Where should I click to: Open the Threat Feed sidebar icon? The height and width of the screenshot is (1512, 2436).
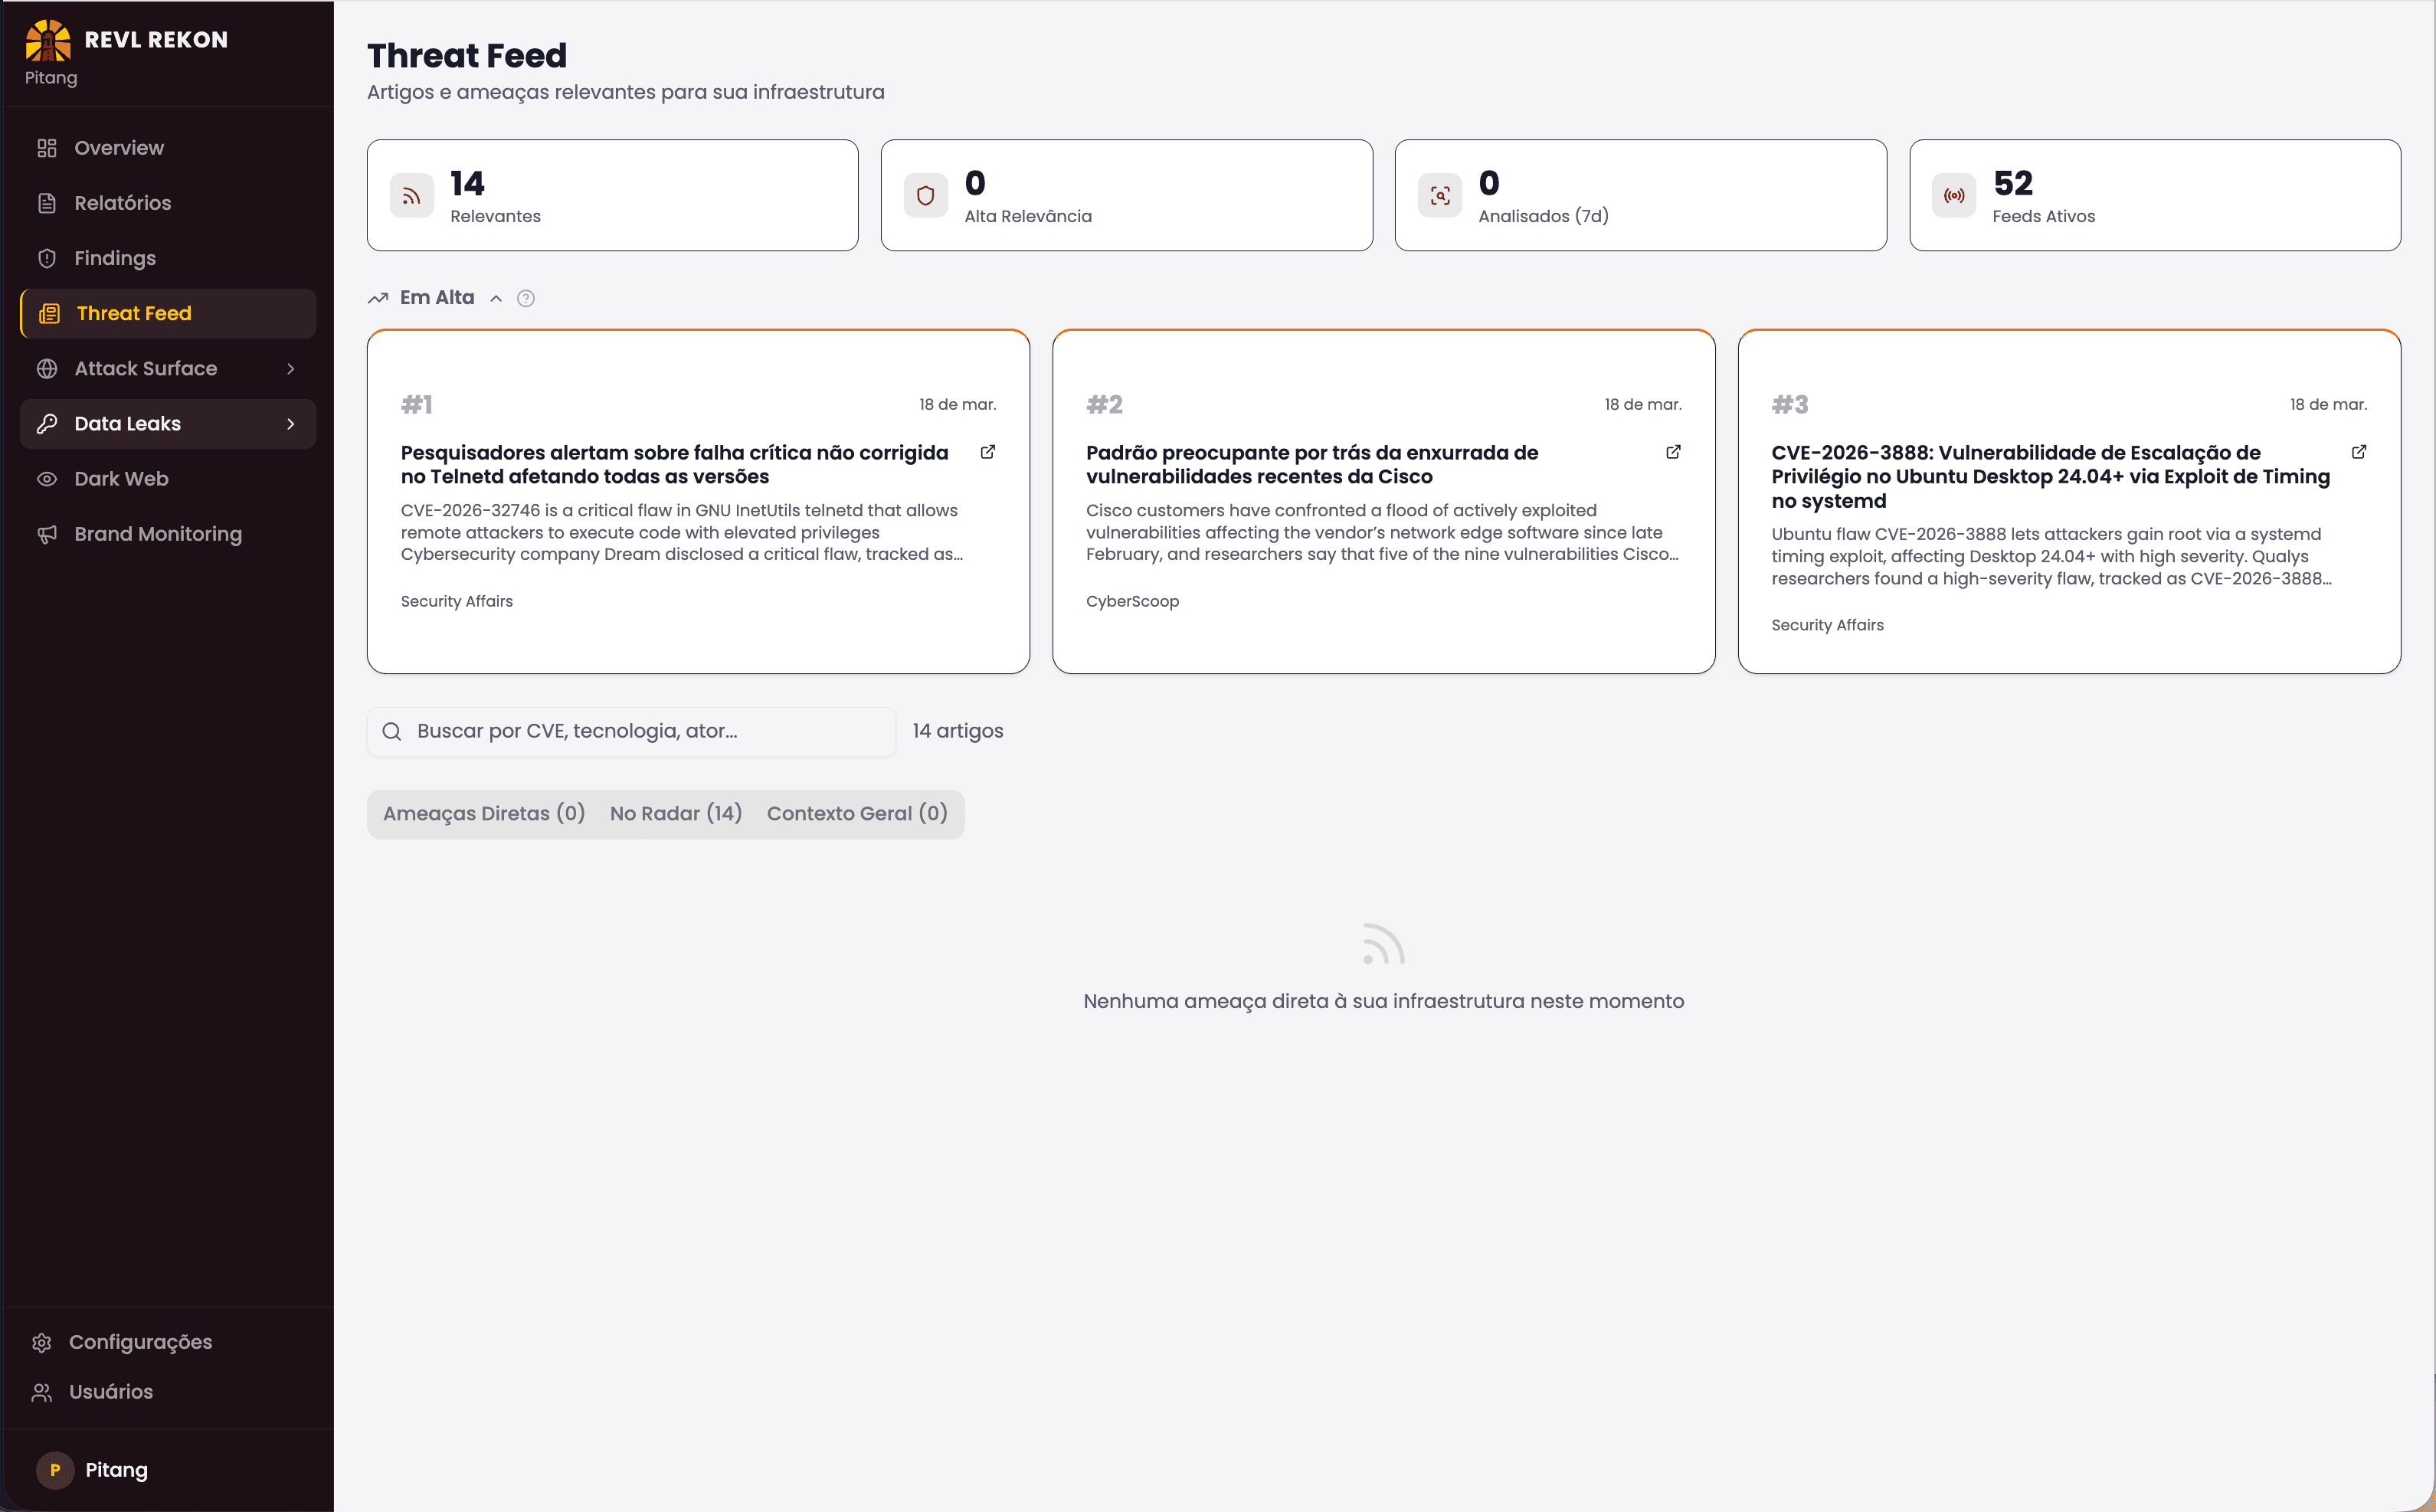pos(48,313)
